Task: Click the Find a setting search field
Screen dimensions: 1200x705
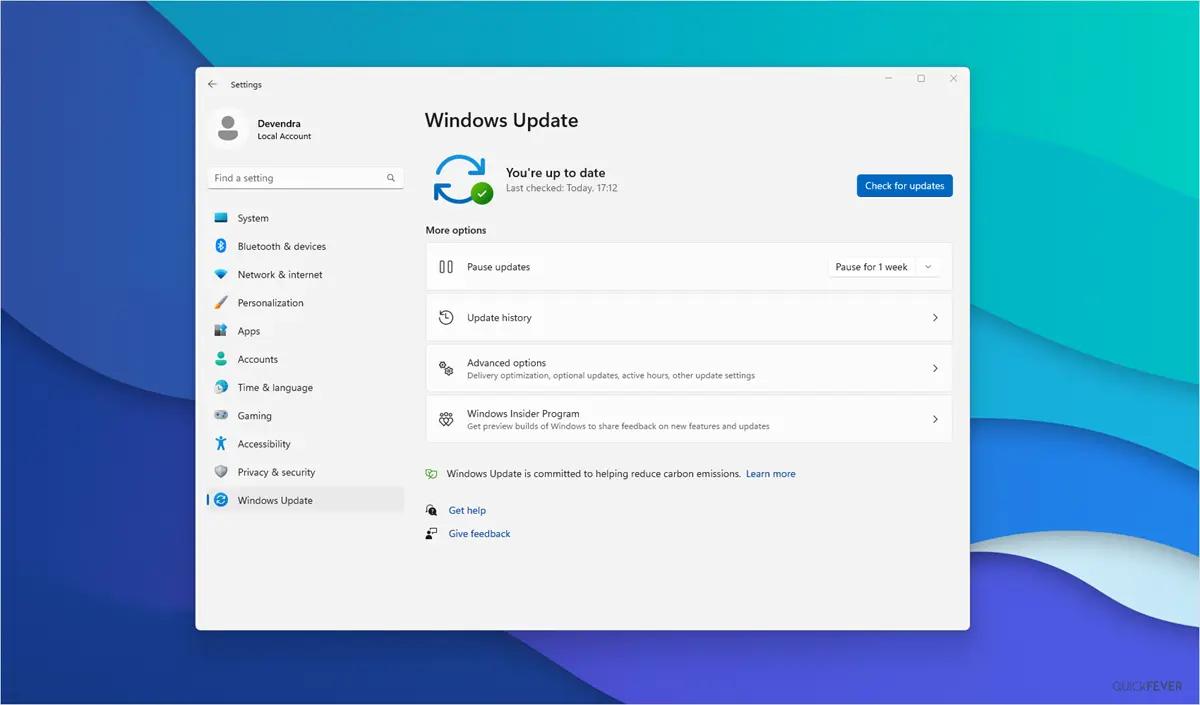Action: [305, 178]
